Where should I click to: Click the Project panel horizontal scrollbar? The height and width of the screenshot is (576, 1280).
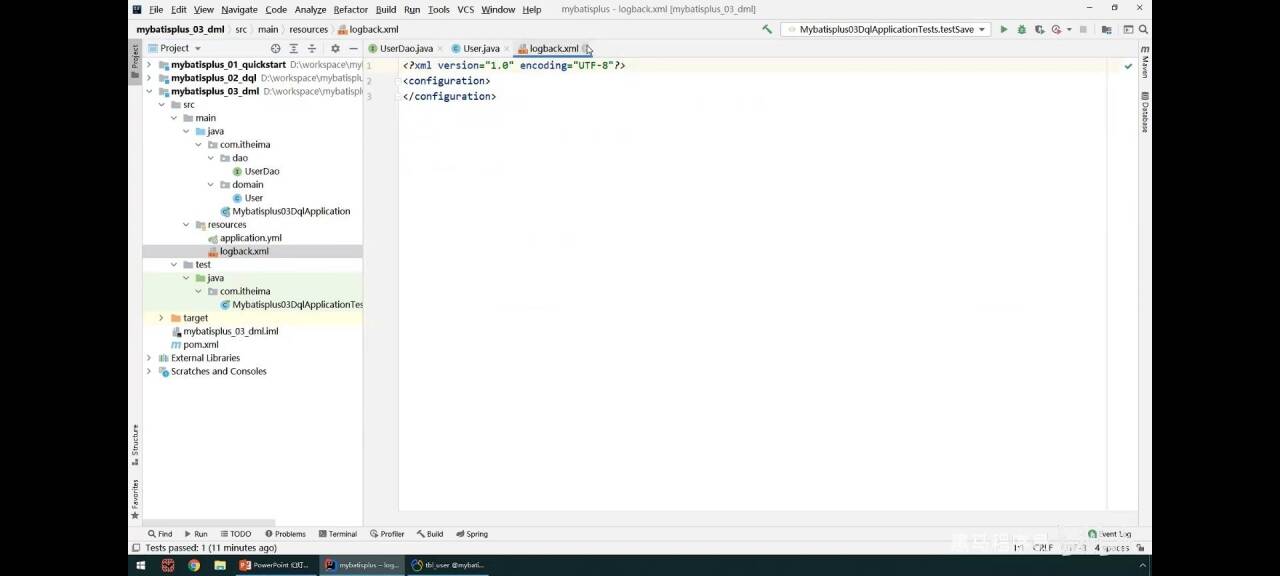210,522
